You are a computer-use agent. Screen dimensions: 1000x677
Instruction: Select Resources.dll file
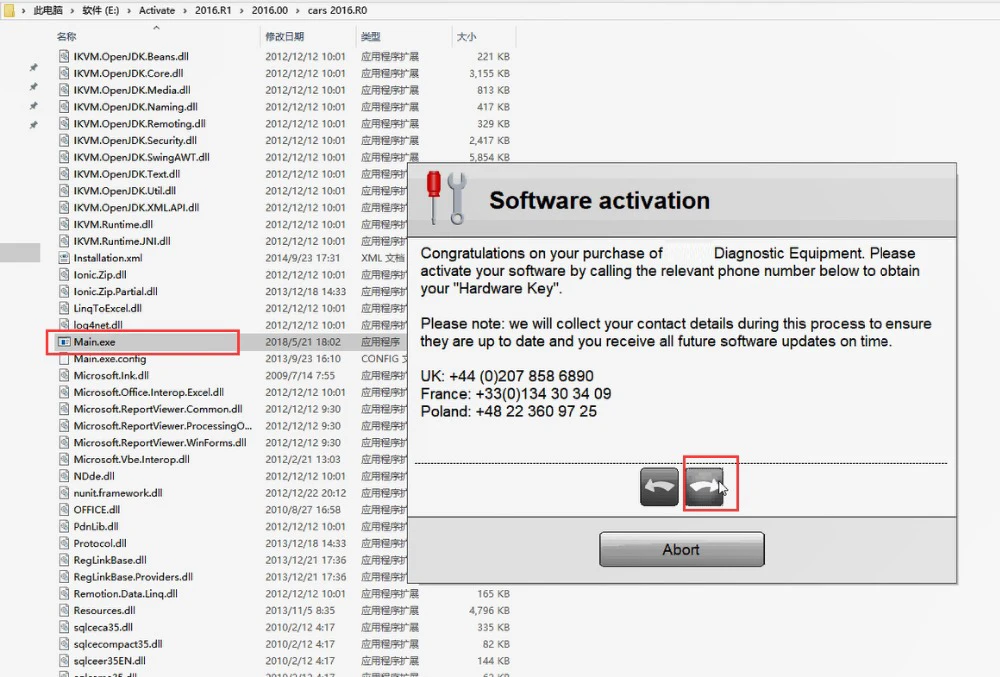pos(104,611)
